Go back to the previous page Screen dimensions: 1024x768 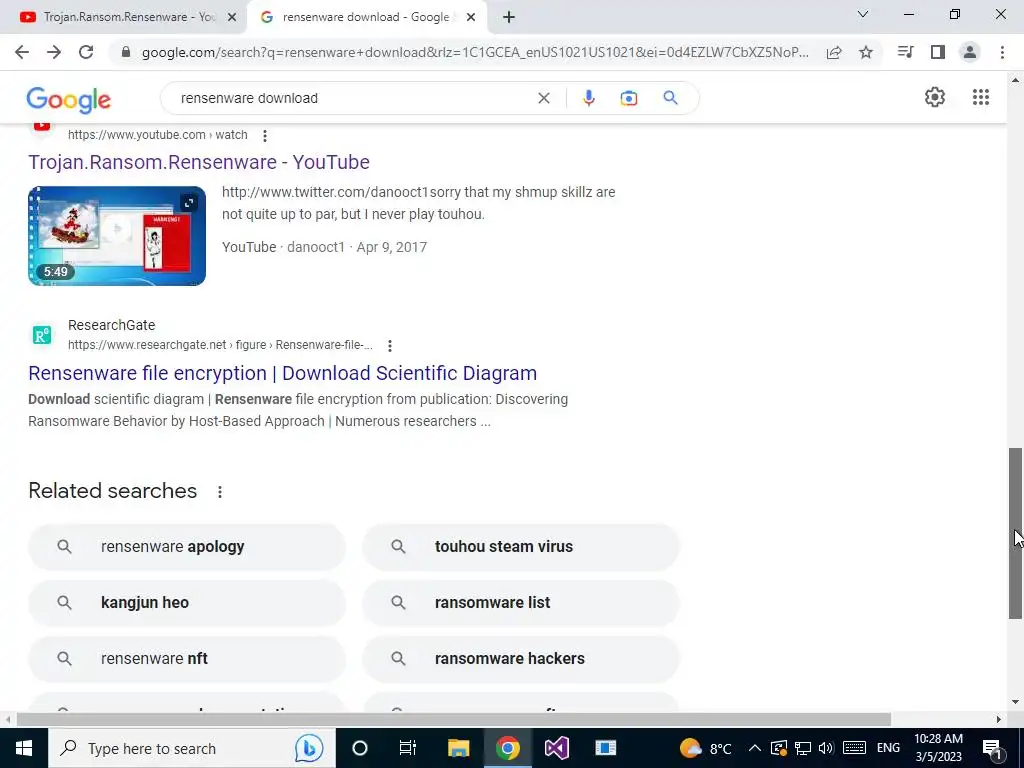click(22, 52)
